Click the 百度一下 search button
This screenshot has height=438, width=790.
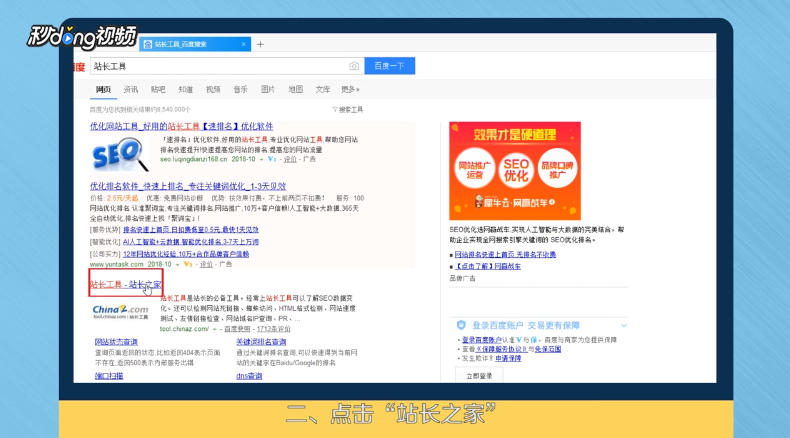coord(389,66)
